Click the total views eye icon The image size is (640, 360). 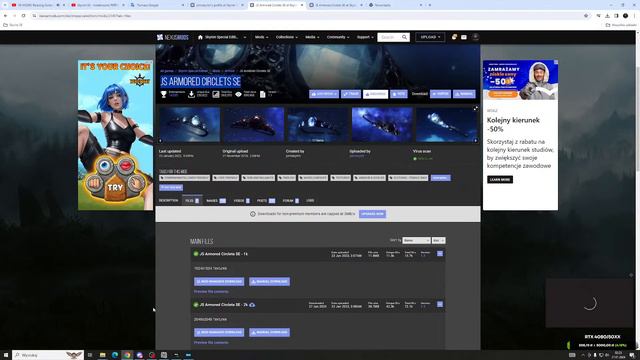(238, 94)
